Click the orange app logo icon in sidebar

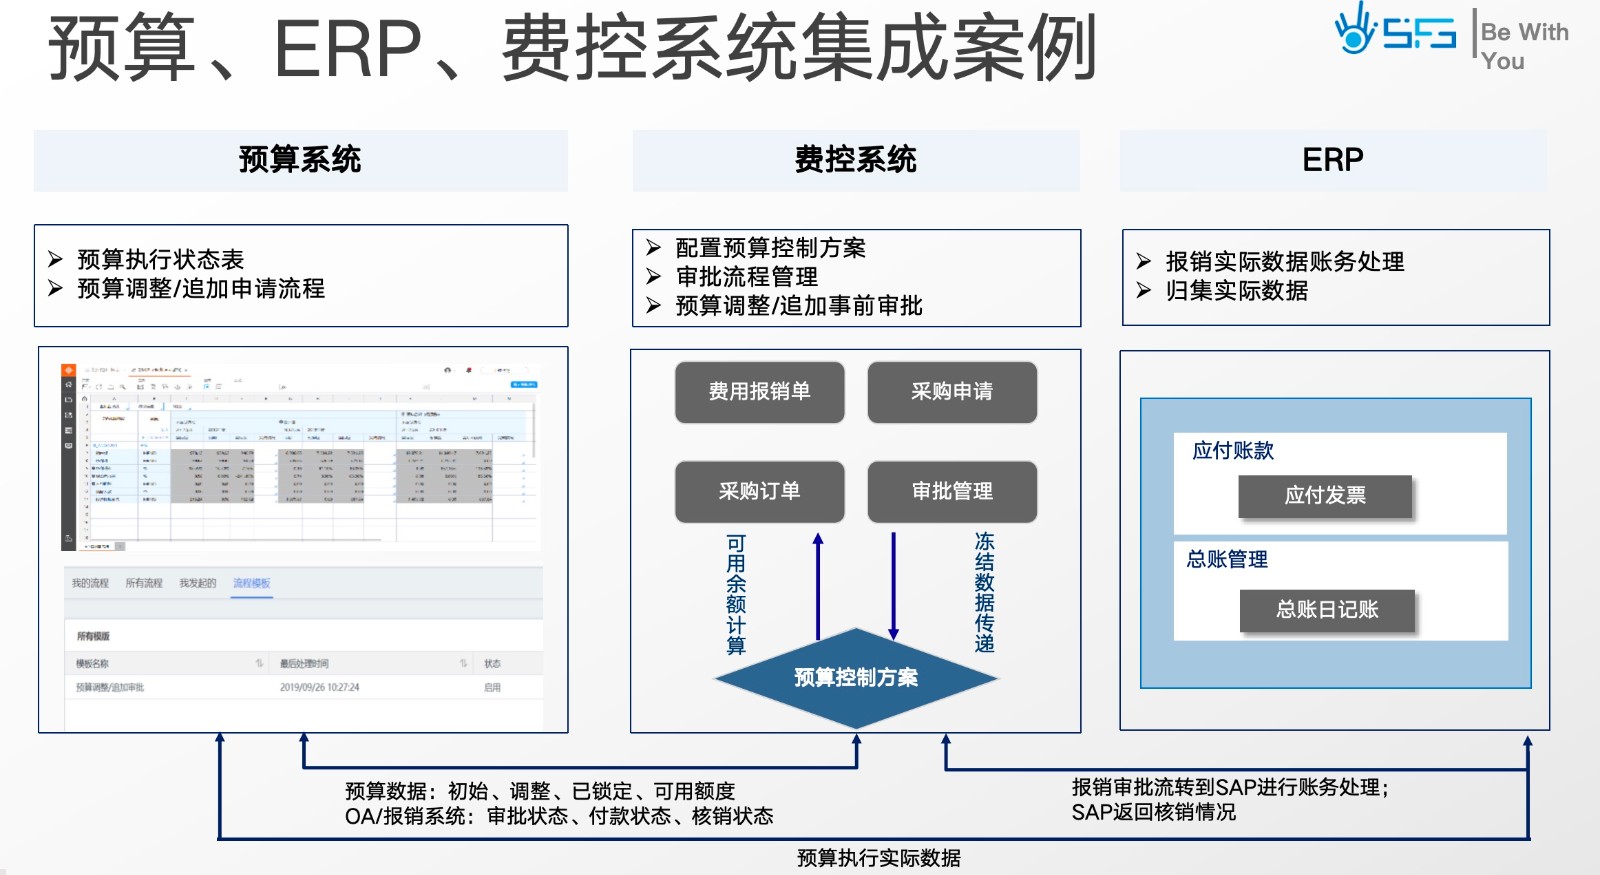68,370
